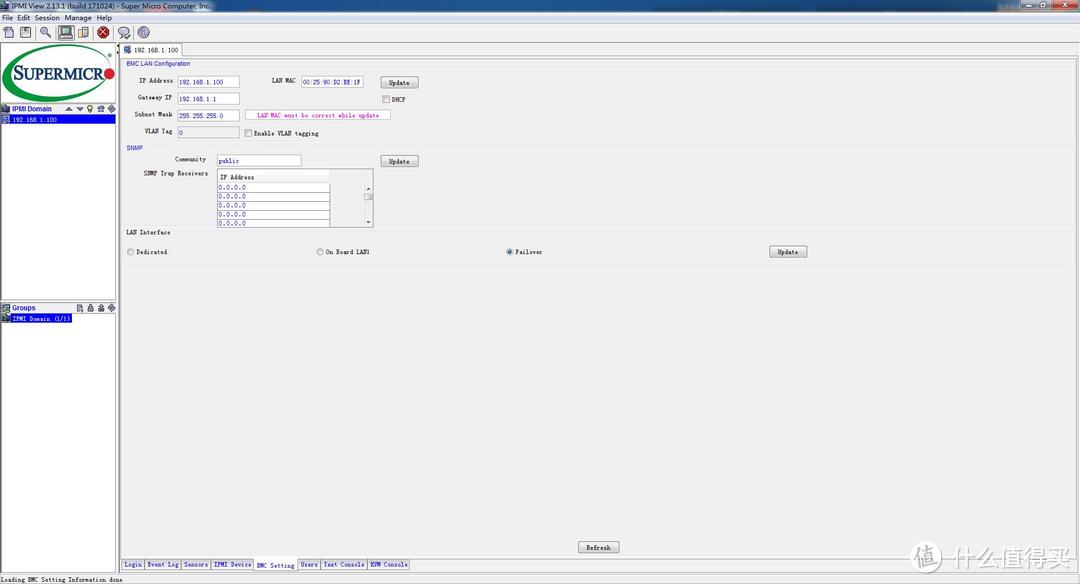The width and height of the screenshot is (1080, 584).
Task: Click the floppy disk save icon
Action: coord(26,32)
